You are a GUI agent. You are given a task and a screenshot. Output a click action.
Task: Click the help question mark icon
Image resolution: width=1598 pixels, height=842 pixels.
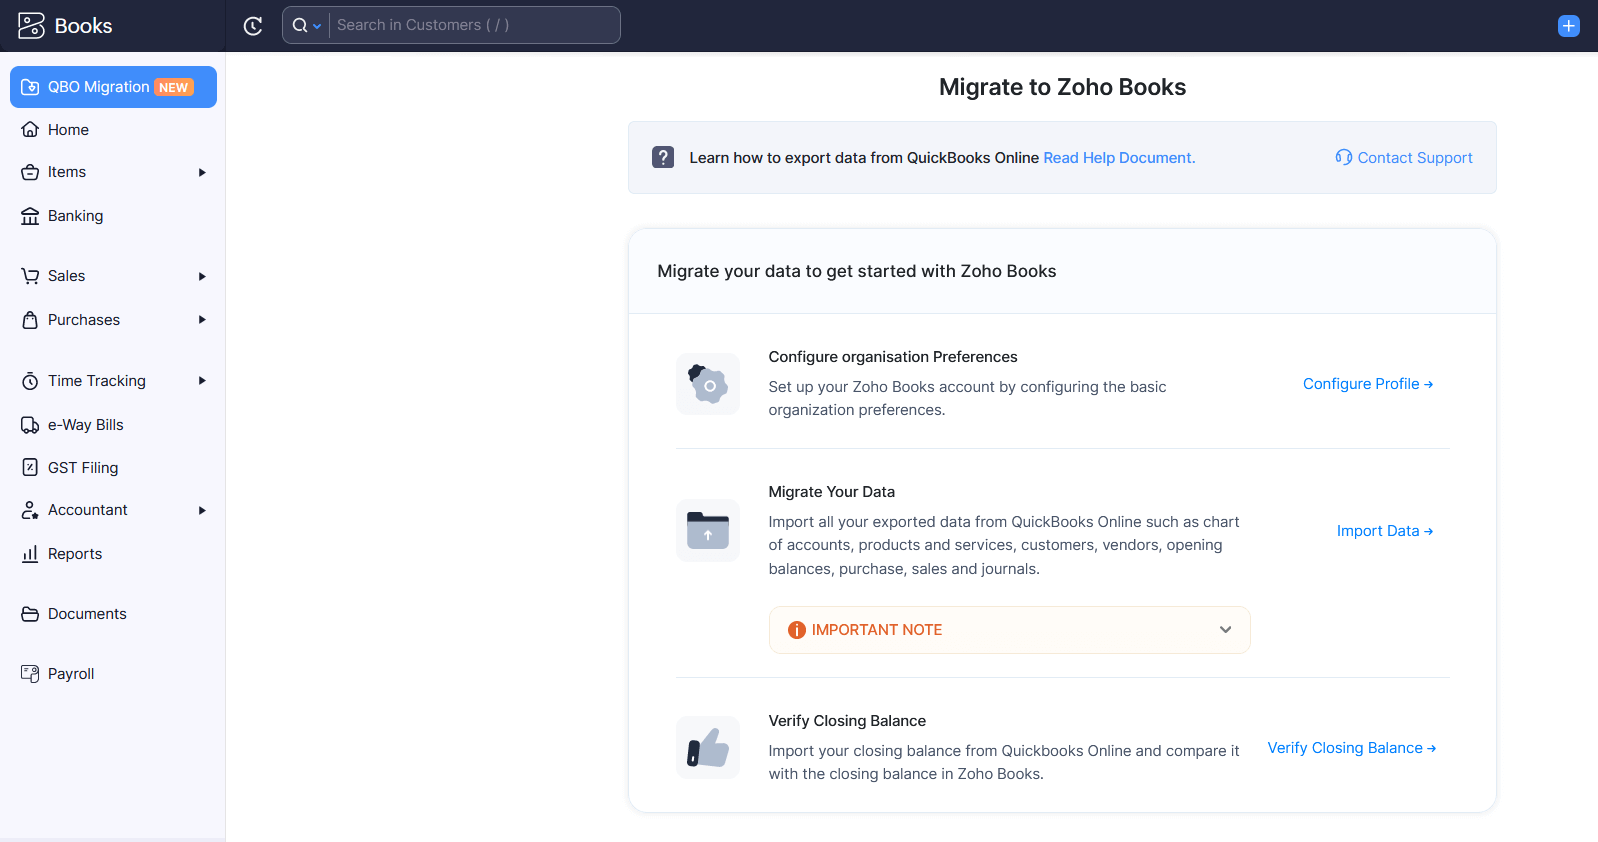coord(663,157)
